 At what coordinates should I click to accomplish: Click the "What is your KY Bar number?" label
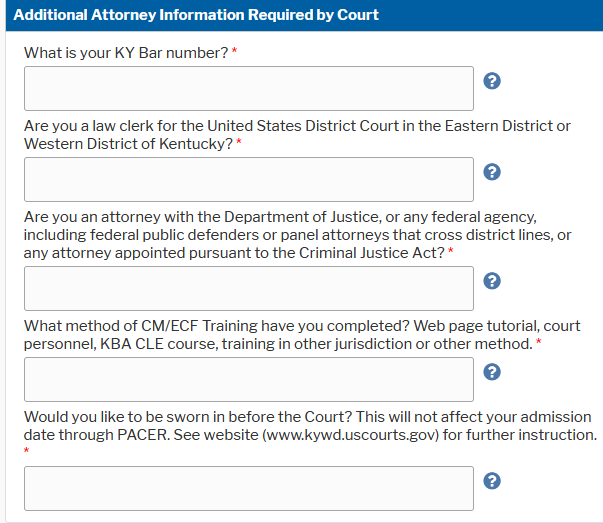tap(126, 53)
